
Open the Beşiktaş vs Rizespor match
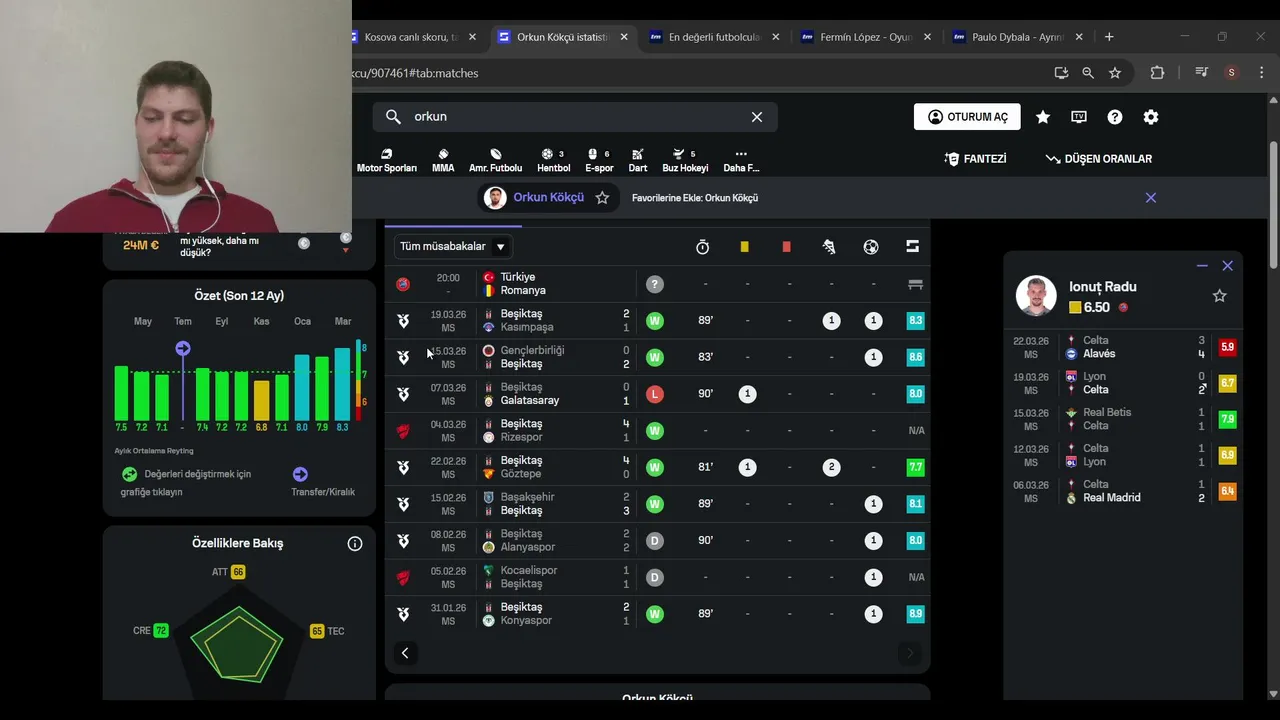[x=657, y=431]
